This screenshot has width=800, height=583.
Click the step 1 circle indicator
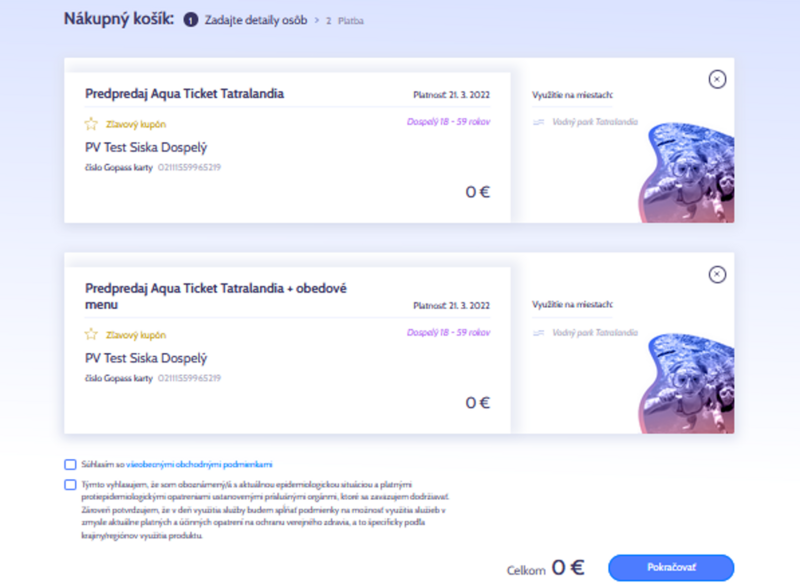pos(191,20)
